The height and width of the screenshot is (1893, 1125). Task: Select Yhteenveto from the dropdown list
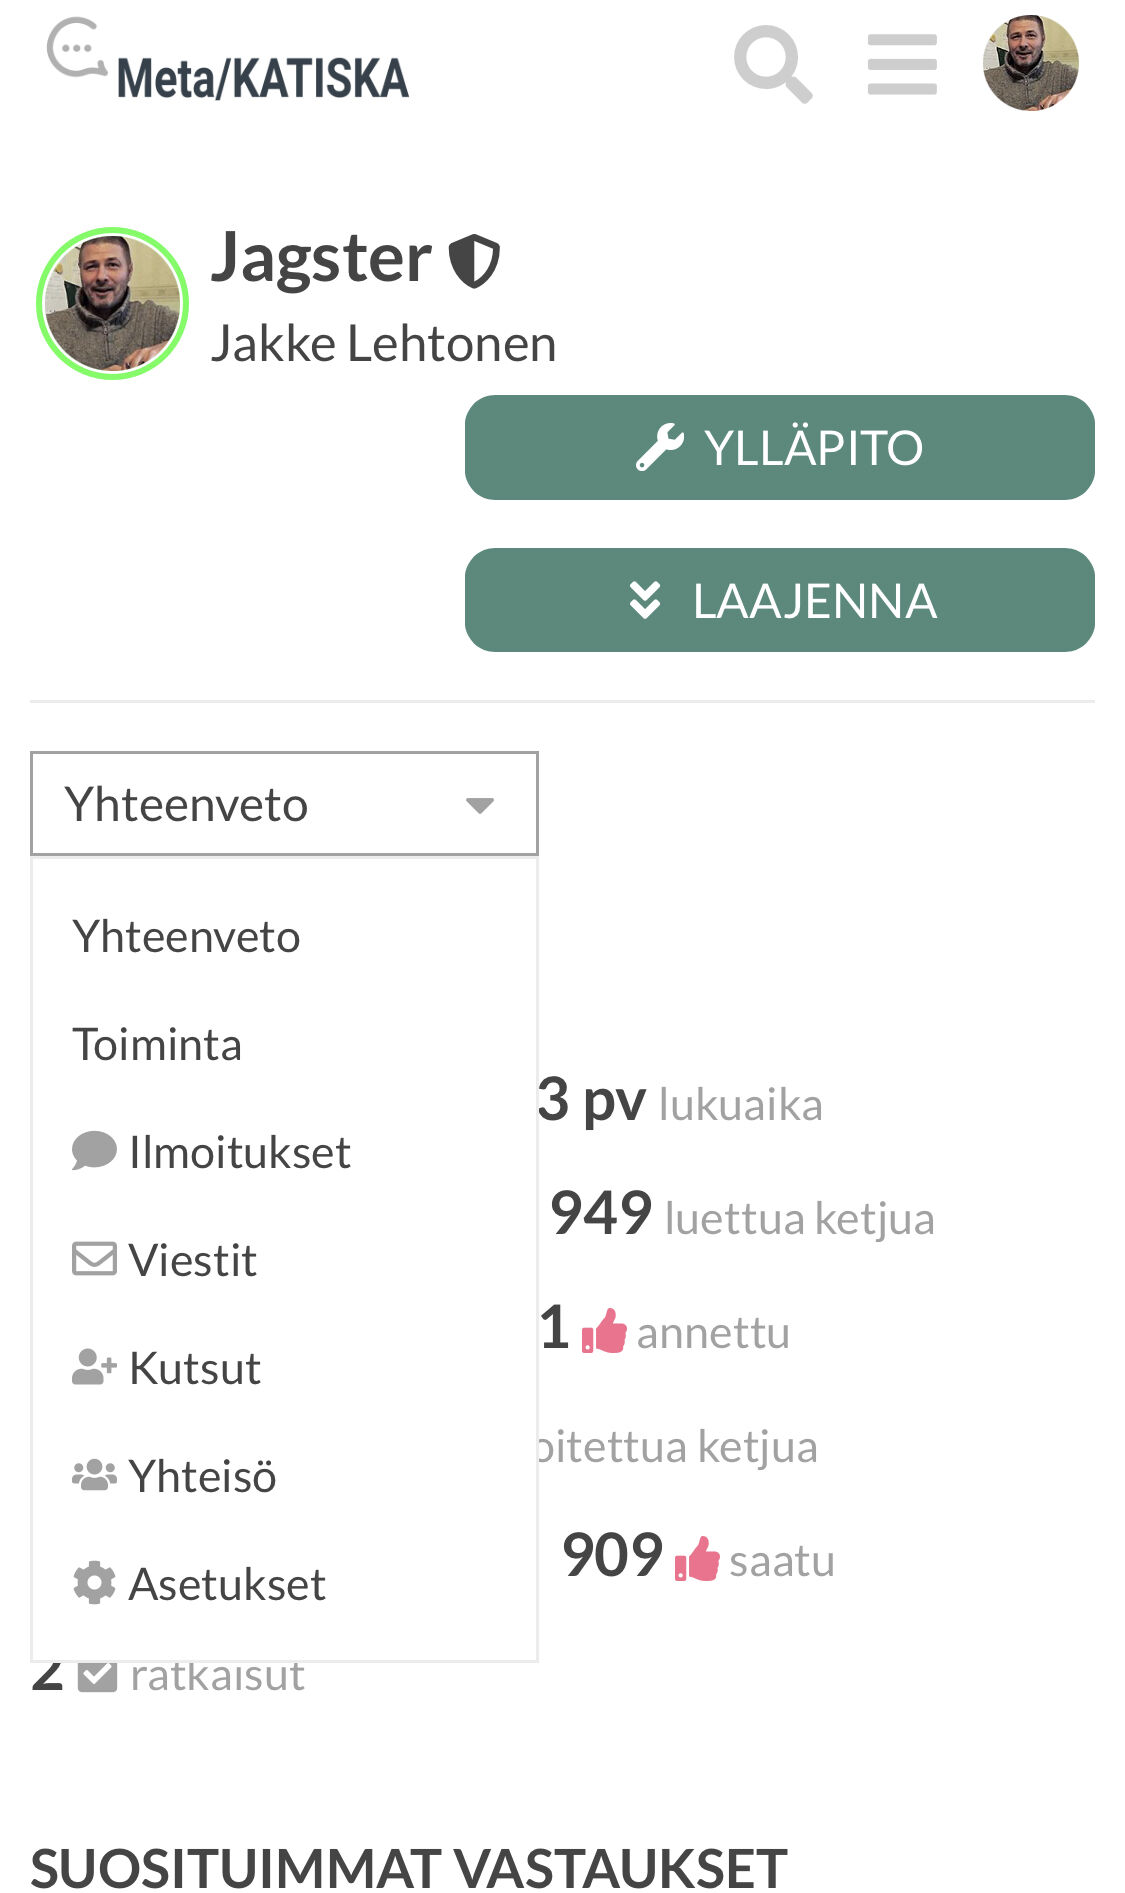coord(187,937)
